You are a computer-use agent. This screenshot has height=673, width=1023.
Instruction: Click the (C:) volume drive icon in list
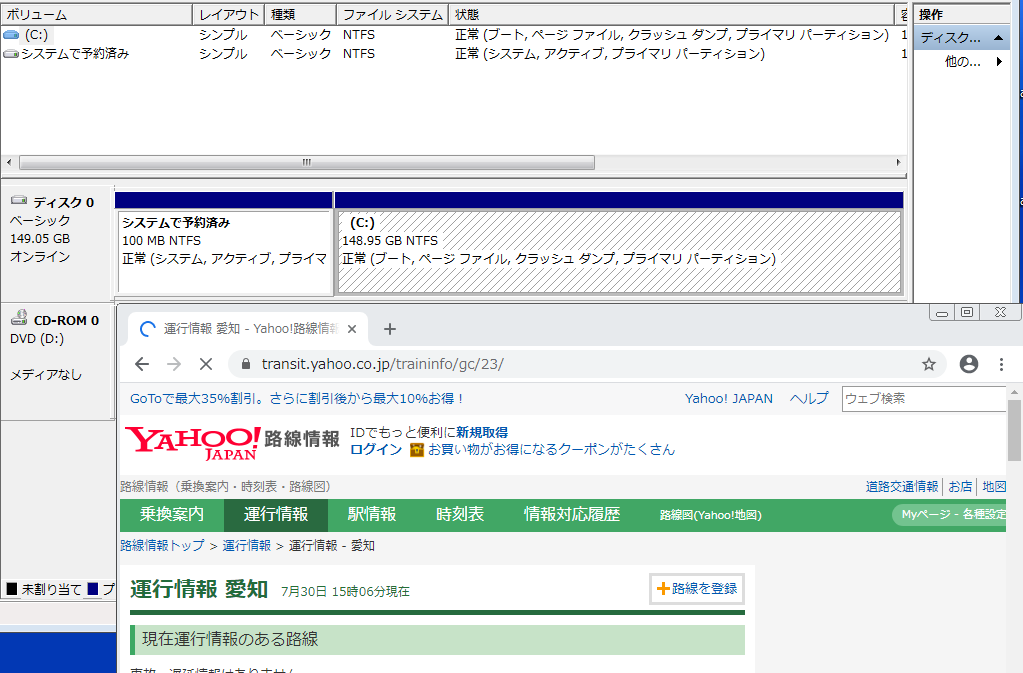pos(11,35)
